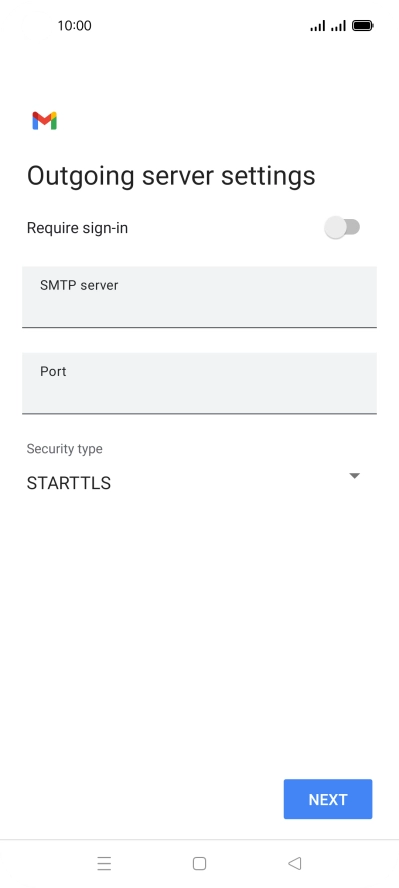
Task: Tap the Require sign-in label
Action: coord(78,228)
